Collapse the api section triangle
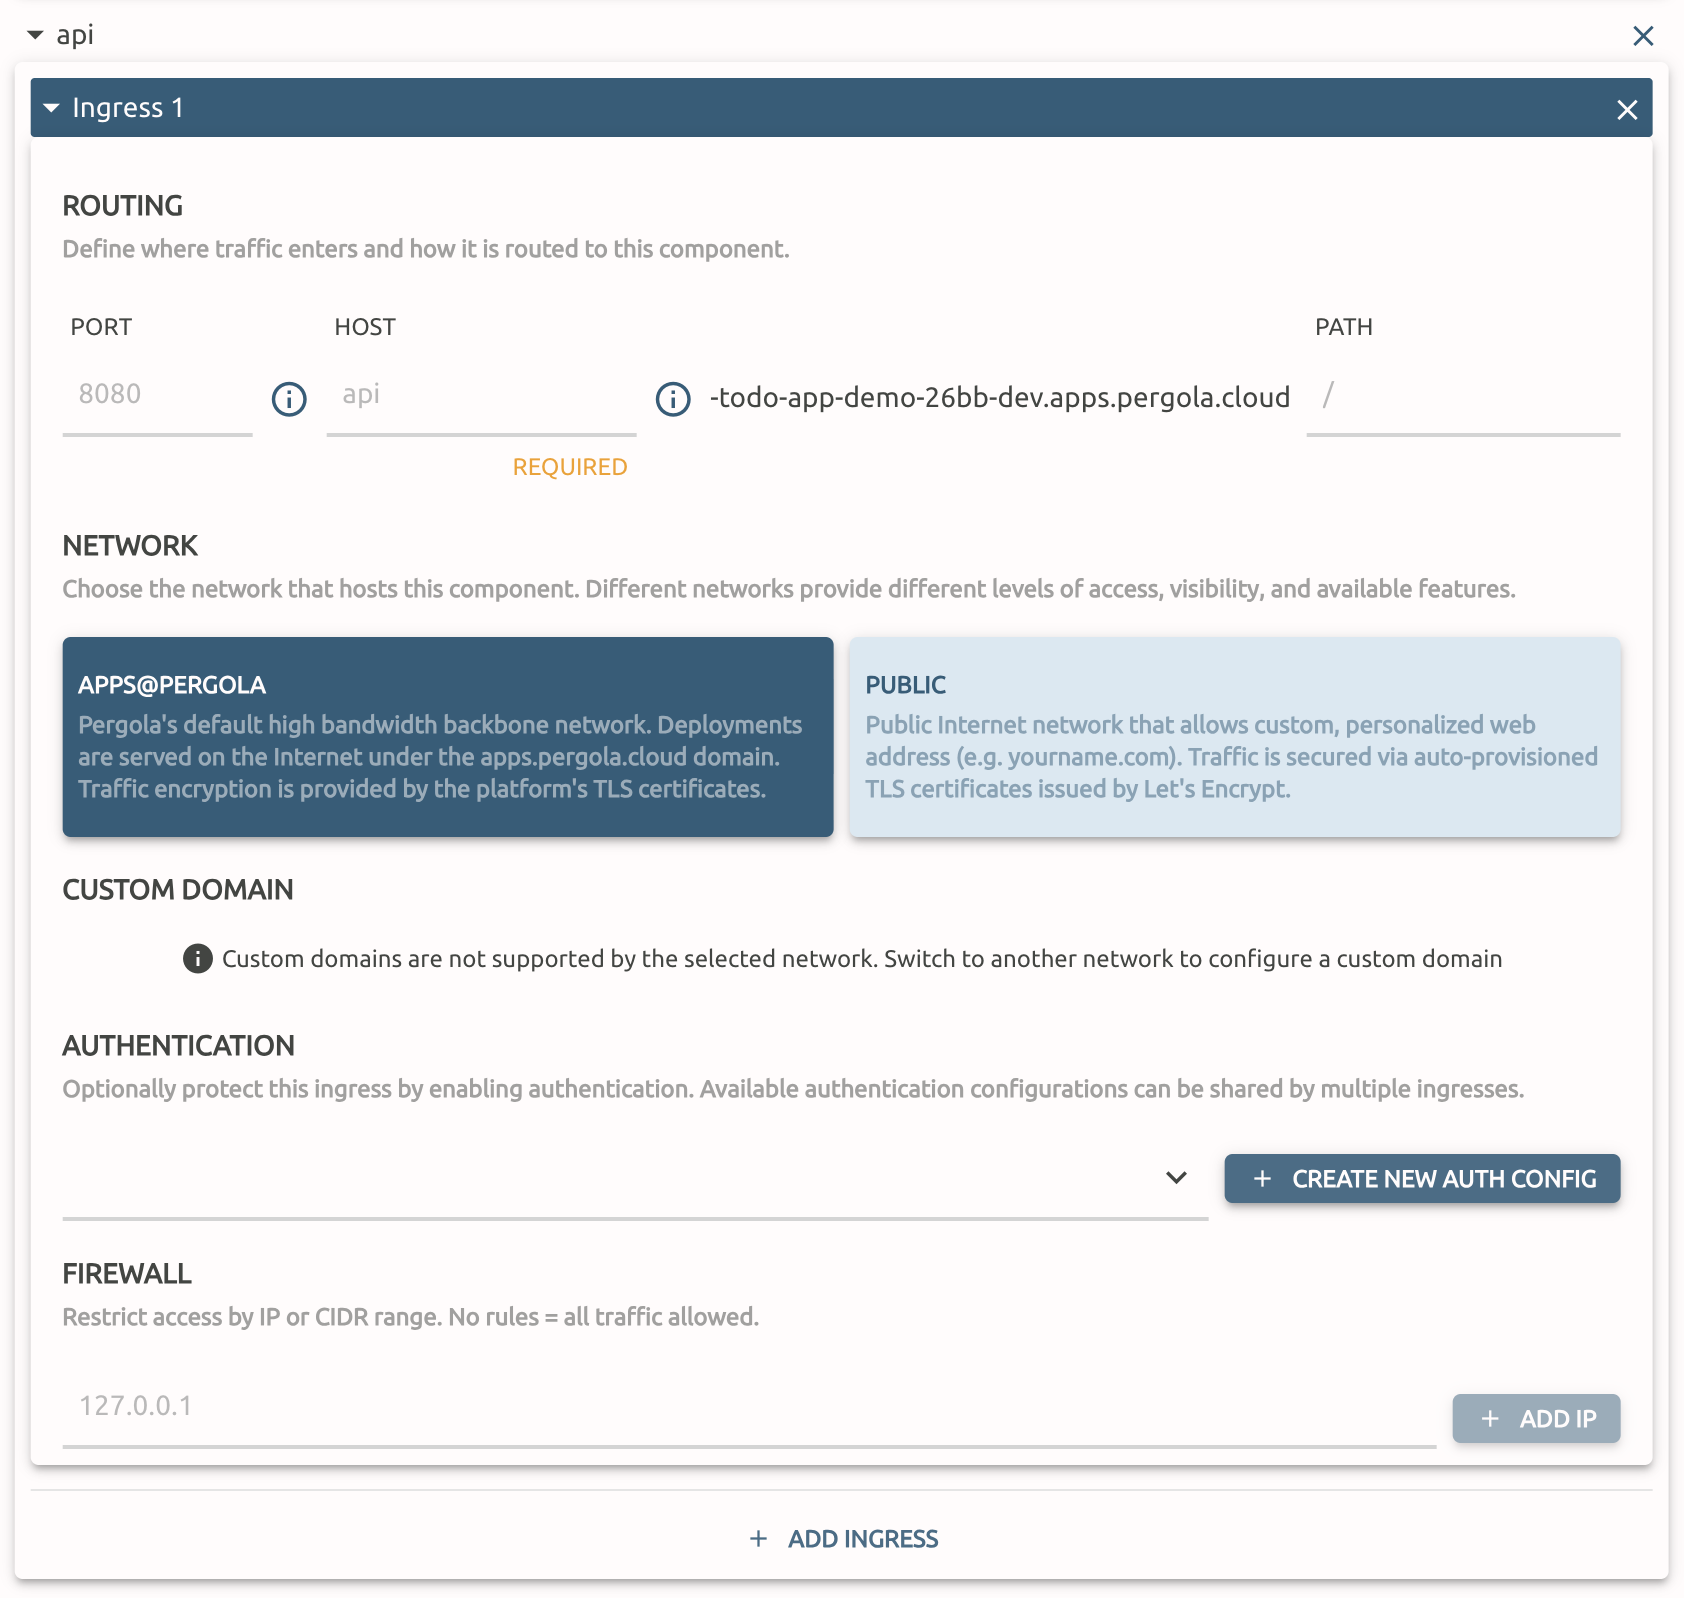The image size is (1684, 1598). point(36,35)
